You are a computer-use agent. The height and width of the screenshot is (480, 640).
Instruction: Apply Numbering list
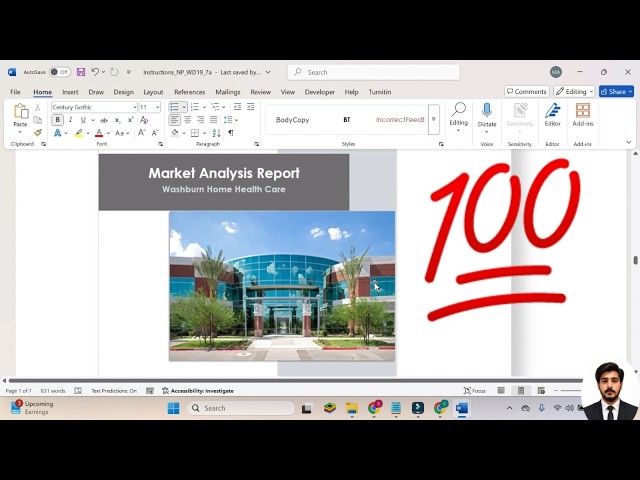[x=195, y=107]
